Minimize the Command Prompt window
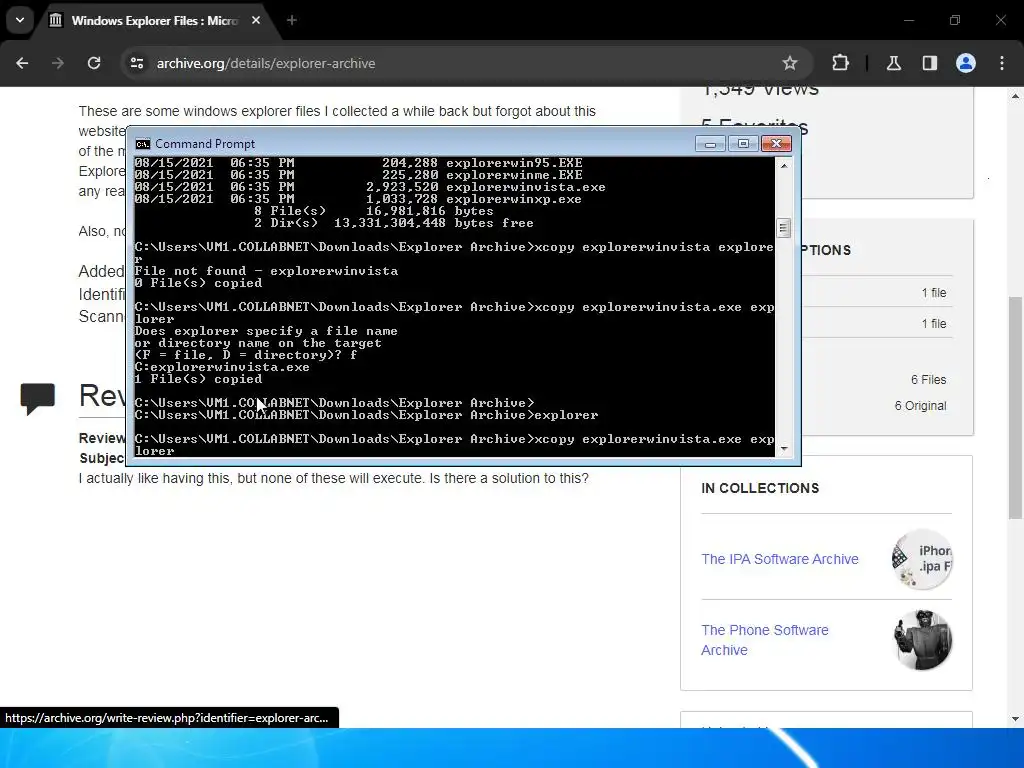Image resolution: width=1024 pixels, height=768 pixels. 711,144
